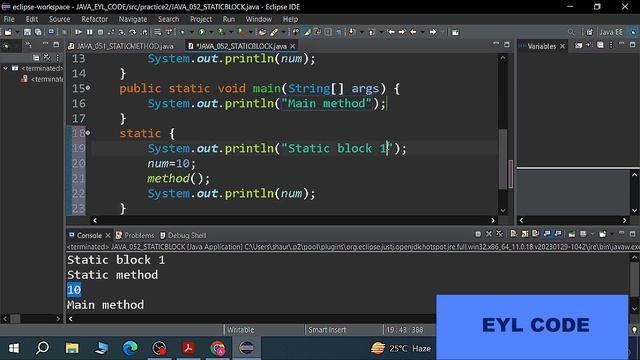Click the Eclipse icon in the taskbar
Viewport: 640px width, 360px height.
tap(247, 348)
